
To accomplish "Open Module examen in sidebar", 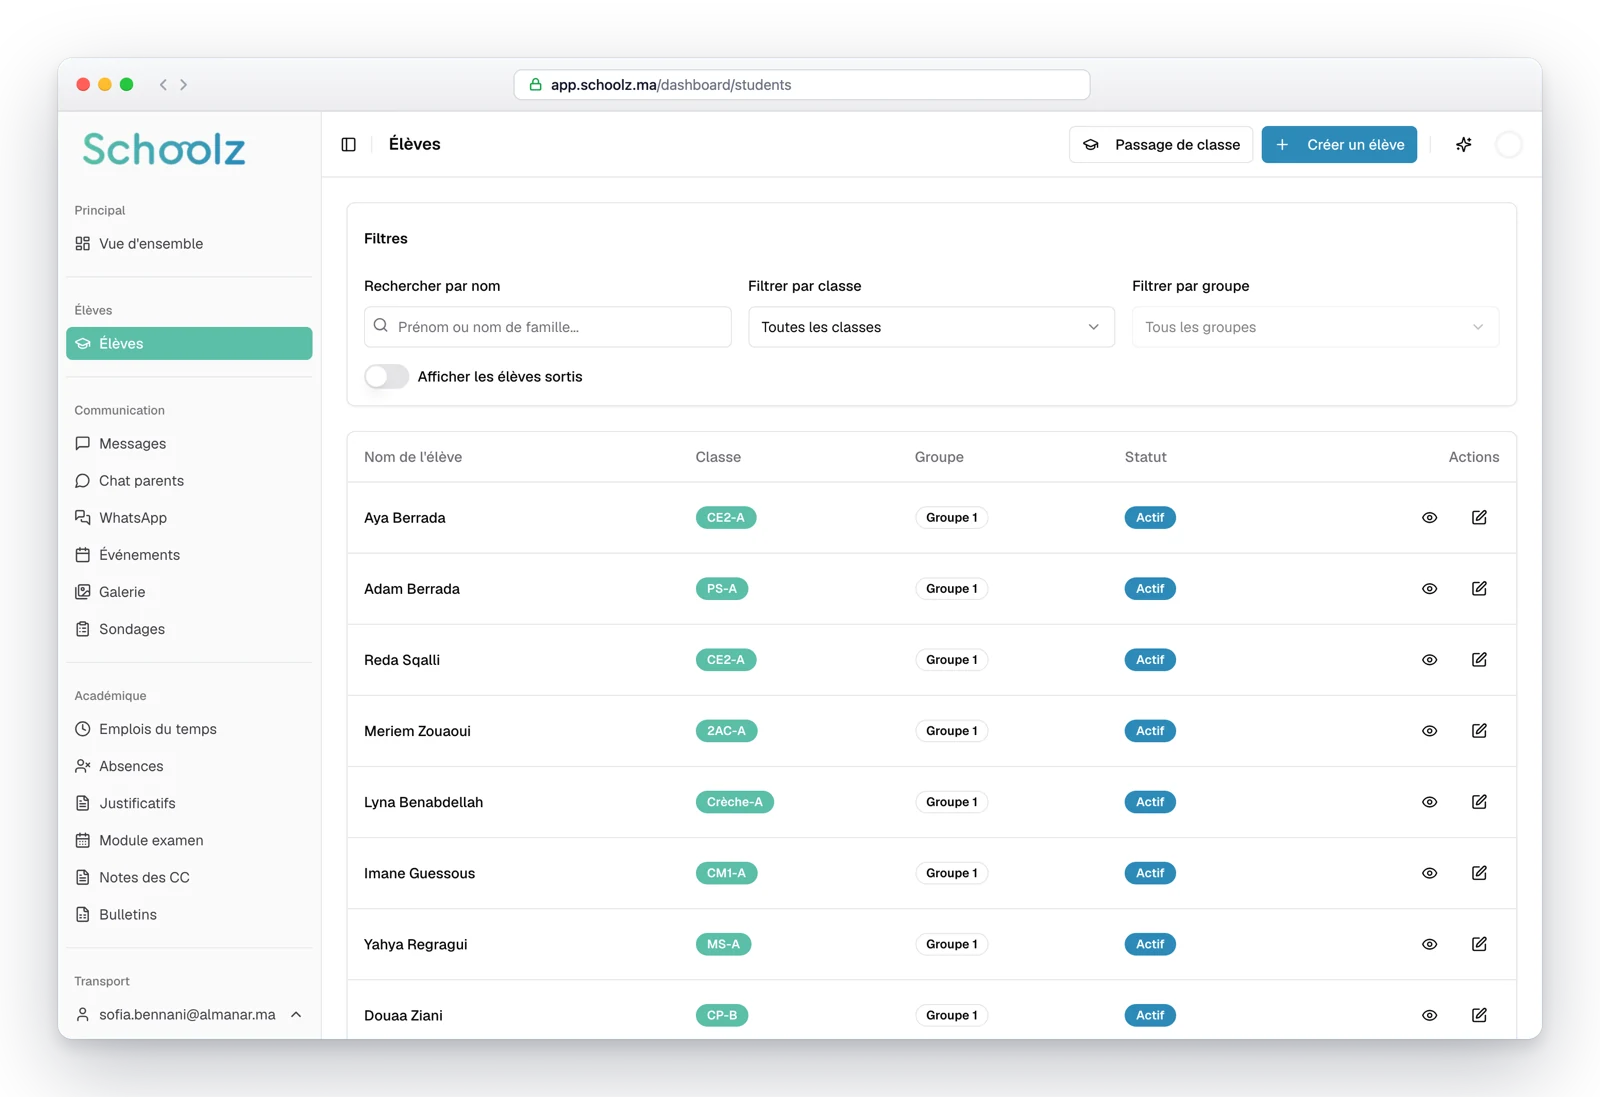I will coord(189,840).
